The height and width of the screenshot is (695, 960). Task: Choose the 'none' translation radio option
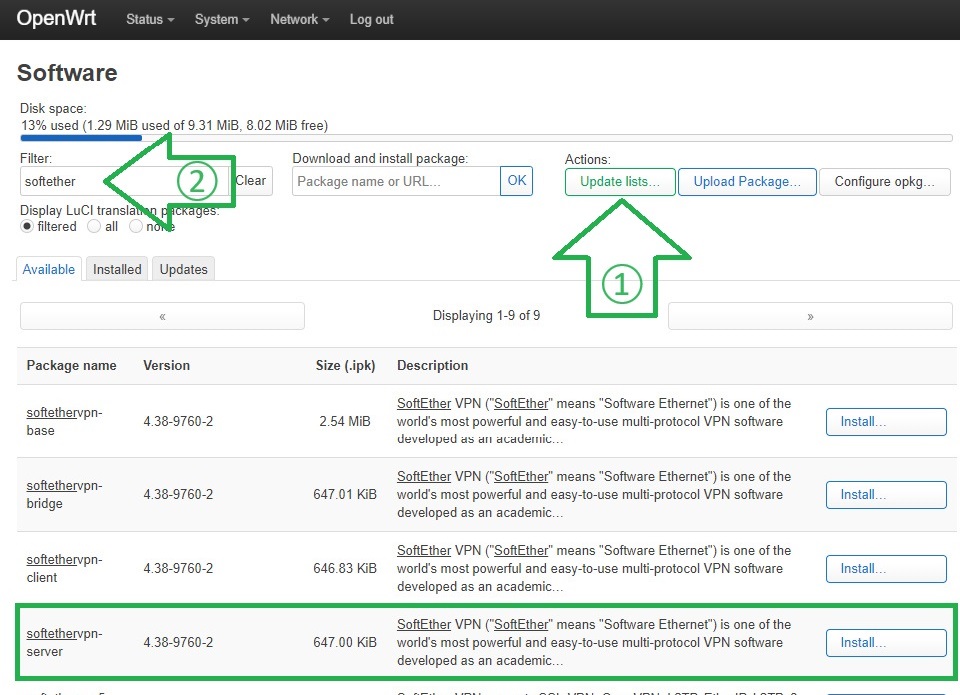pyautogui.click(x=135, y=226)
